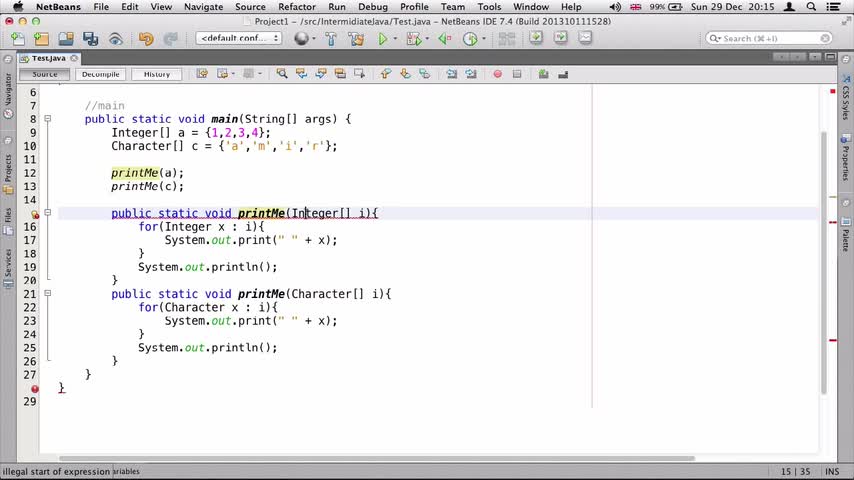Image resolution: width=854 pixels, height=480 pixels.
Task: Open the Debug menu
Action: point(373,7)
